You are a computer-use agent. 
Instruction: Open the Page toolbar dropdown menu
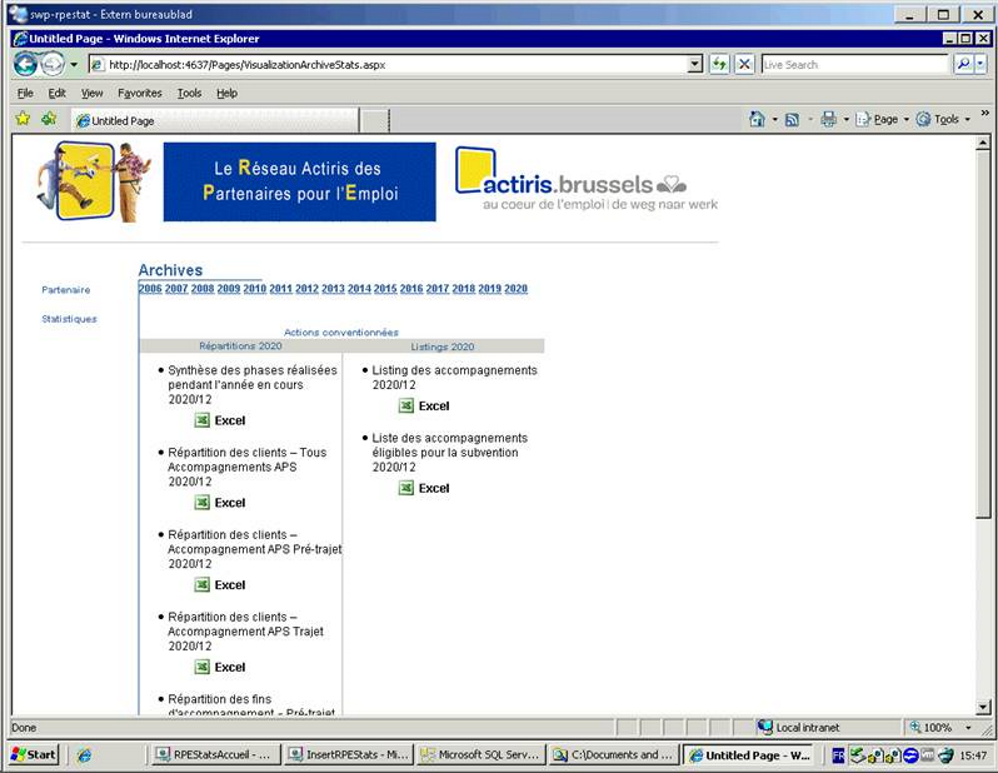pyautogui.click(x=883, y=119)
